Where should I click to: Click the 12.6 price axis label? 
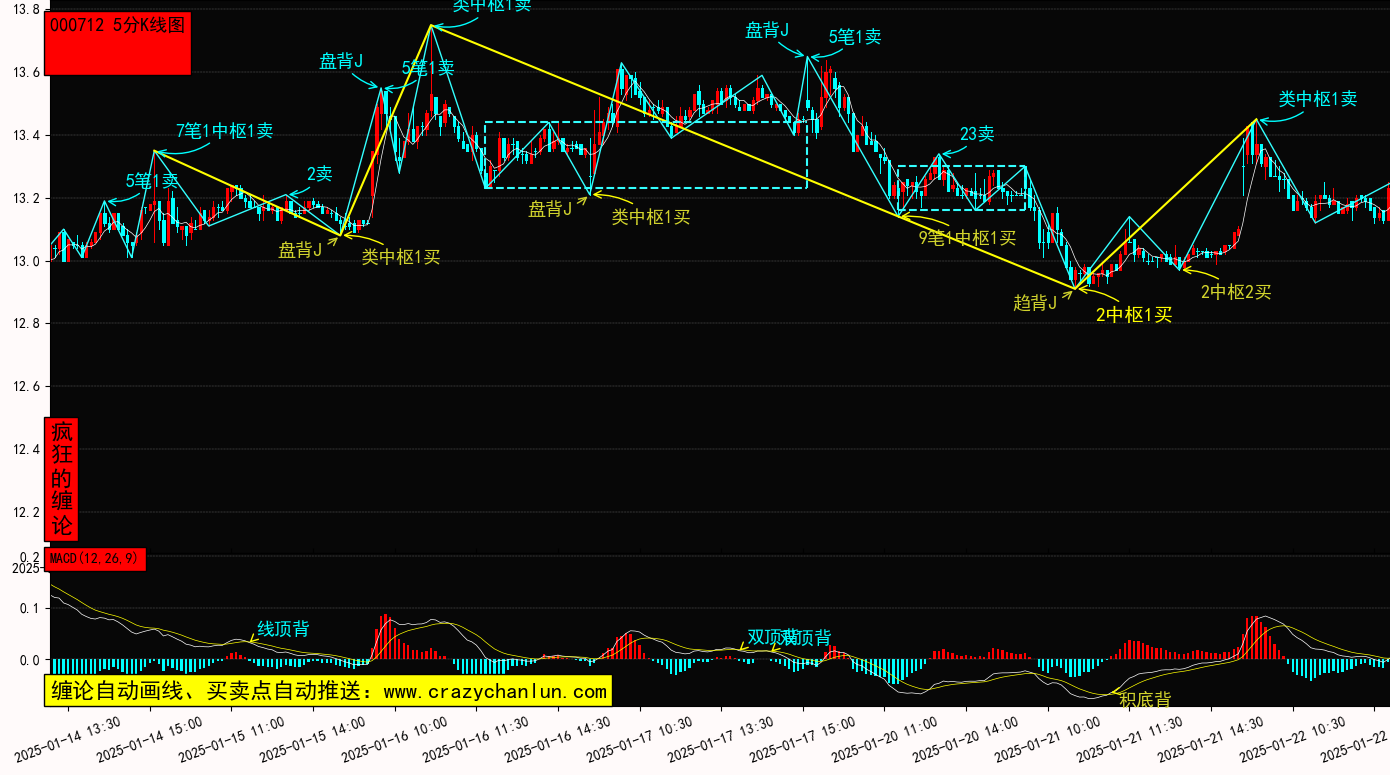(x=23, y=387)
